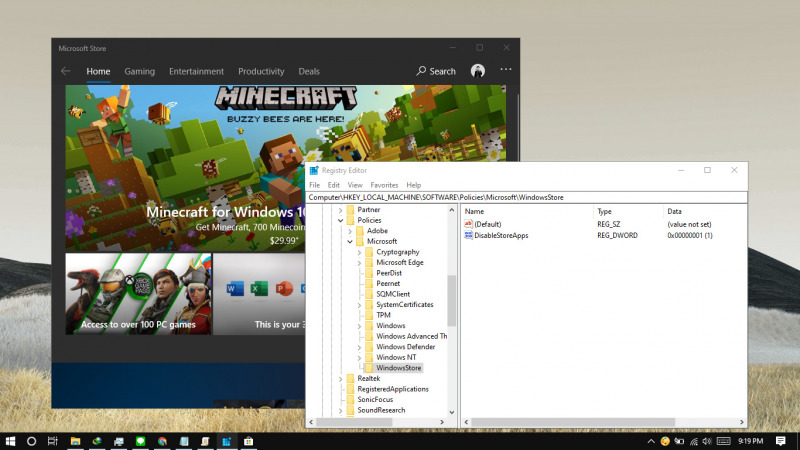
Task: Switch to the Store Entertainment tab
Action: [196, 71]
